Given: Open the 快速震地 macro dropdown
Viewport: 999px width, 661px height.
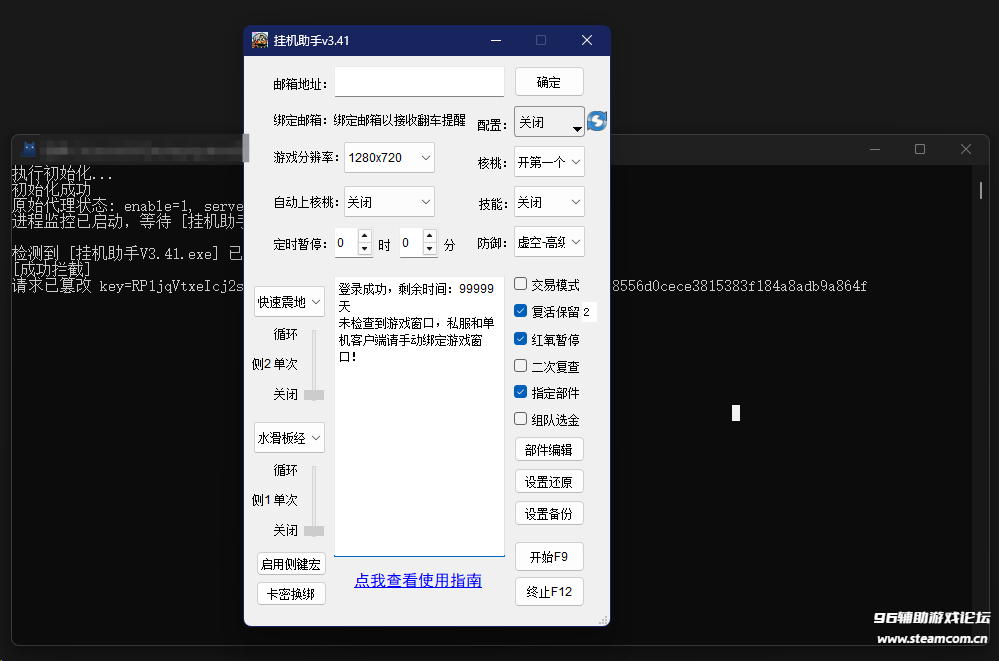Looking at the screenshot, I should tap(289, 301).
